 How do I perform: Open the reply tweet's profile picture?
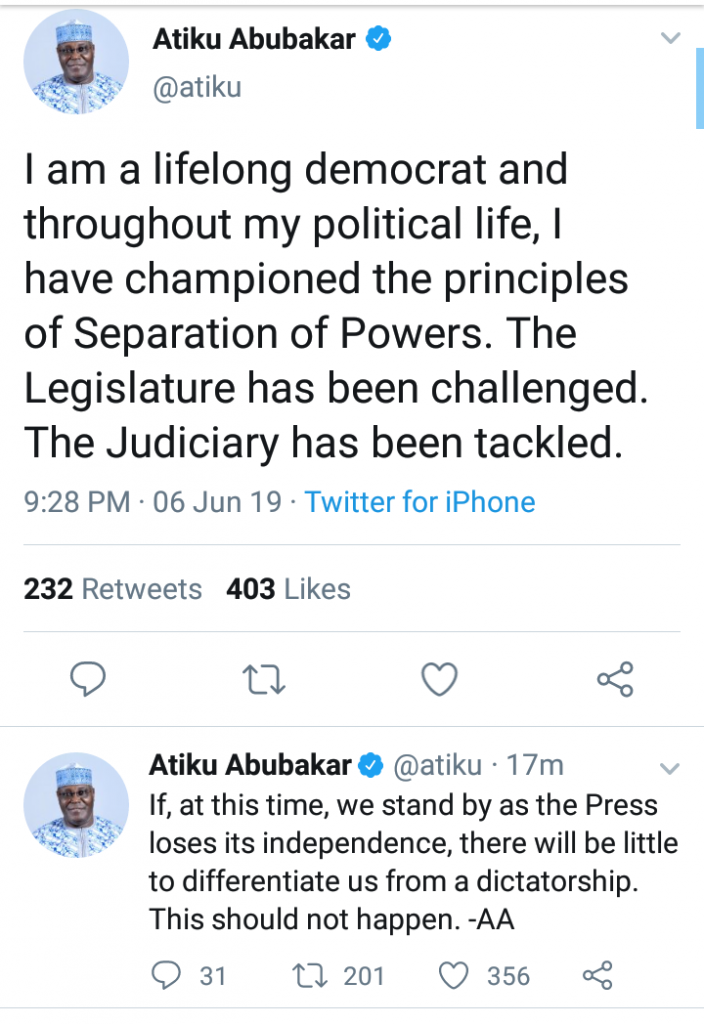(x=77, y=806)
